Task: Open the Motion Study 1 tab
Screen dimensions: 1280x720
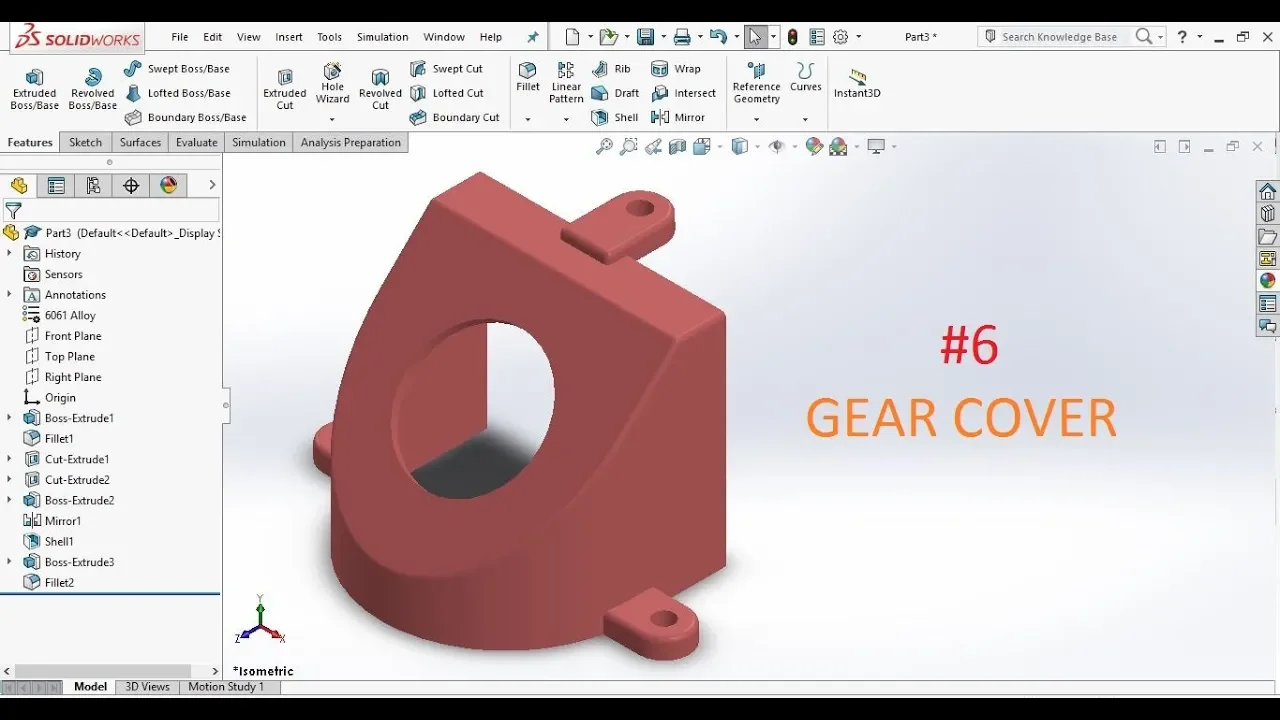Action: point(226,687)
